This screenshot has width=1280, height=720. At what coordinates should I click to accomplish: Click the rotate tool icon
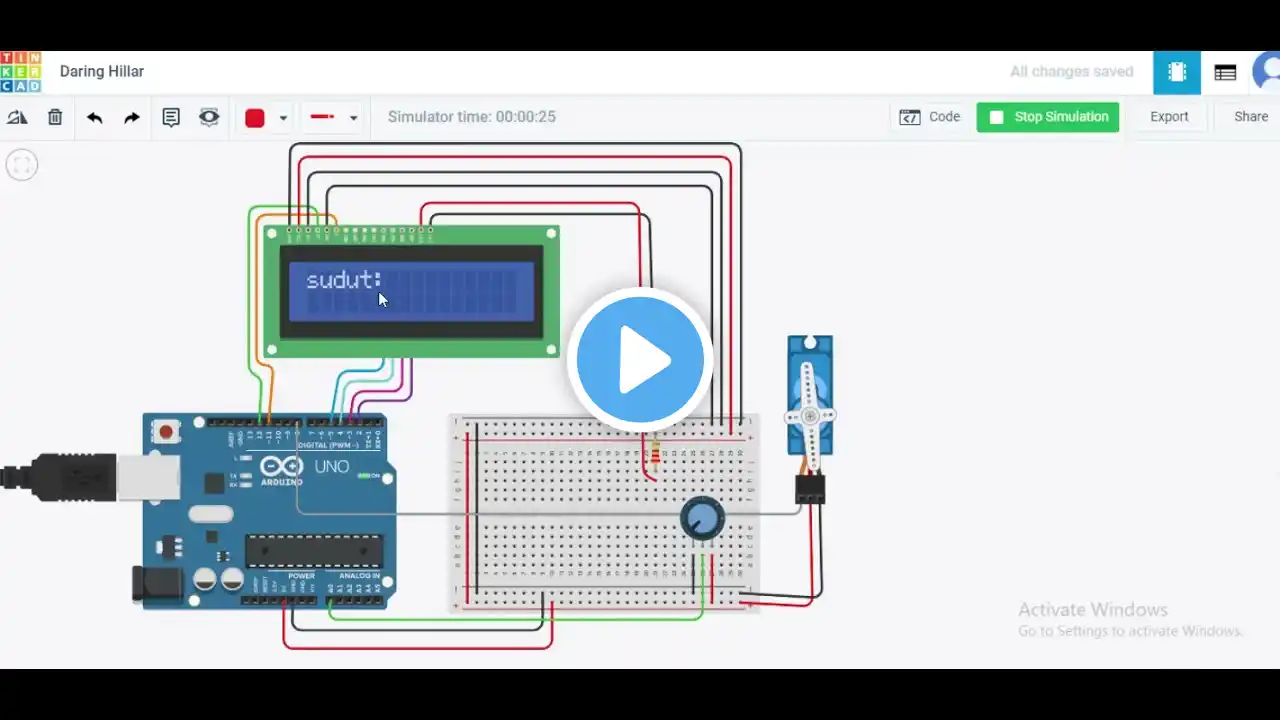(x=17, y=117)
